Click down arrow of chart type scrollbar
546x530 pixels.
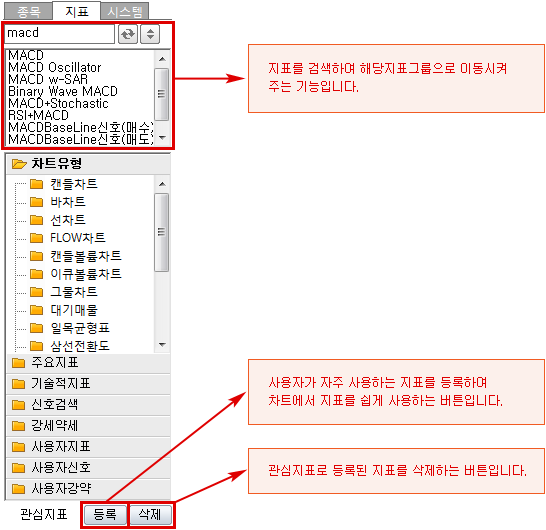click(x=162, y=345)
